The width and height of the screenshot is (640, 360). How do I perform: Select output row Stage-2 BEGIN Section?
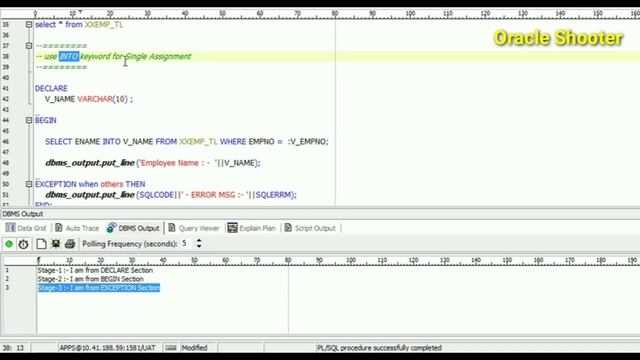[x=90, y=279]
